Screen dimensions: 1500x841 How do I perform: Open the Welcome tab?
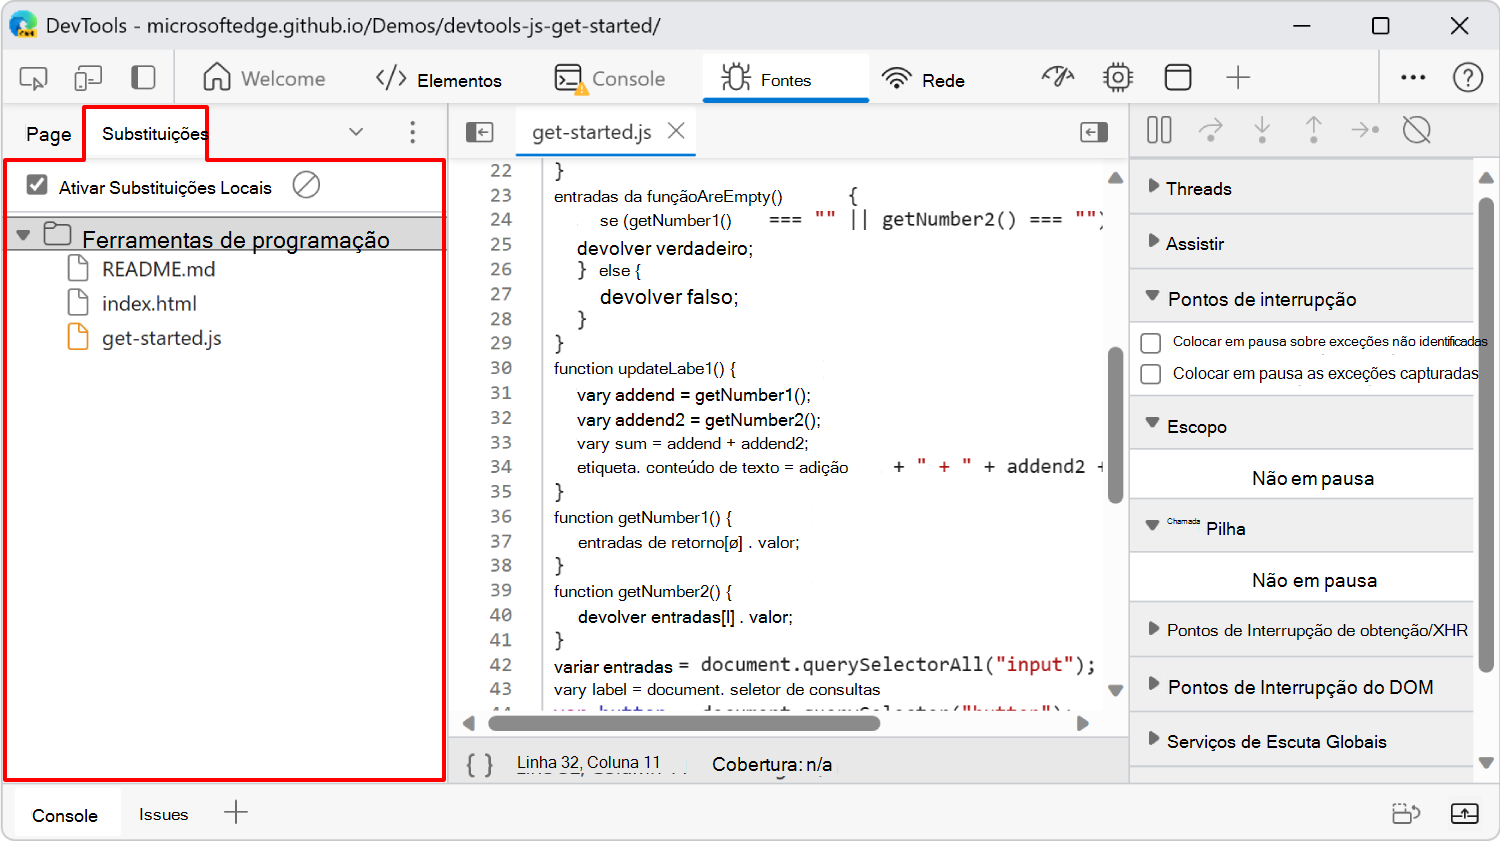click(x=264, y=78)
